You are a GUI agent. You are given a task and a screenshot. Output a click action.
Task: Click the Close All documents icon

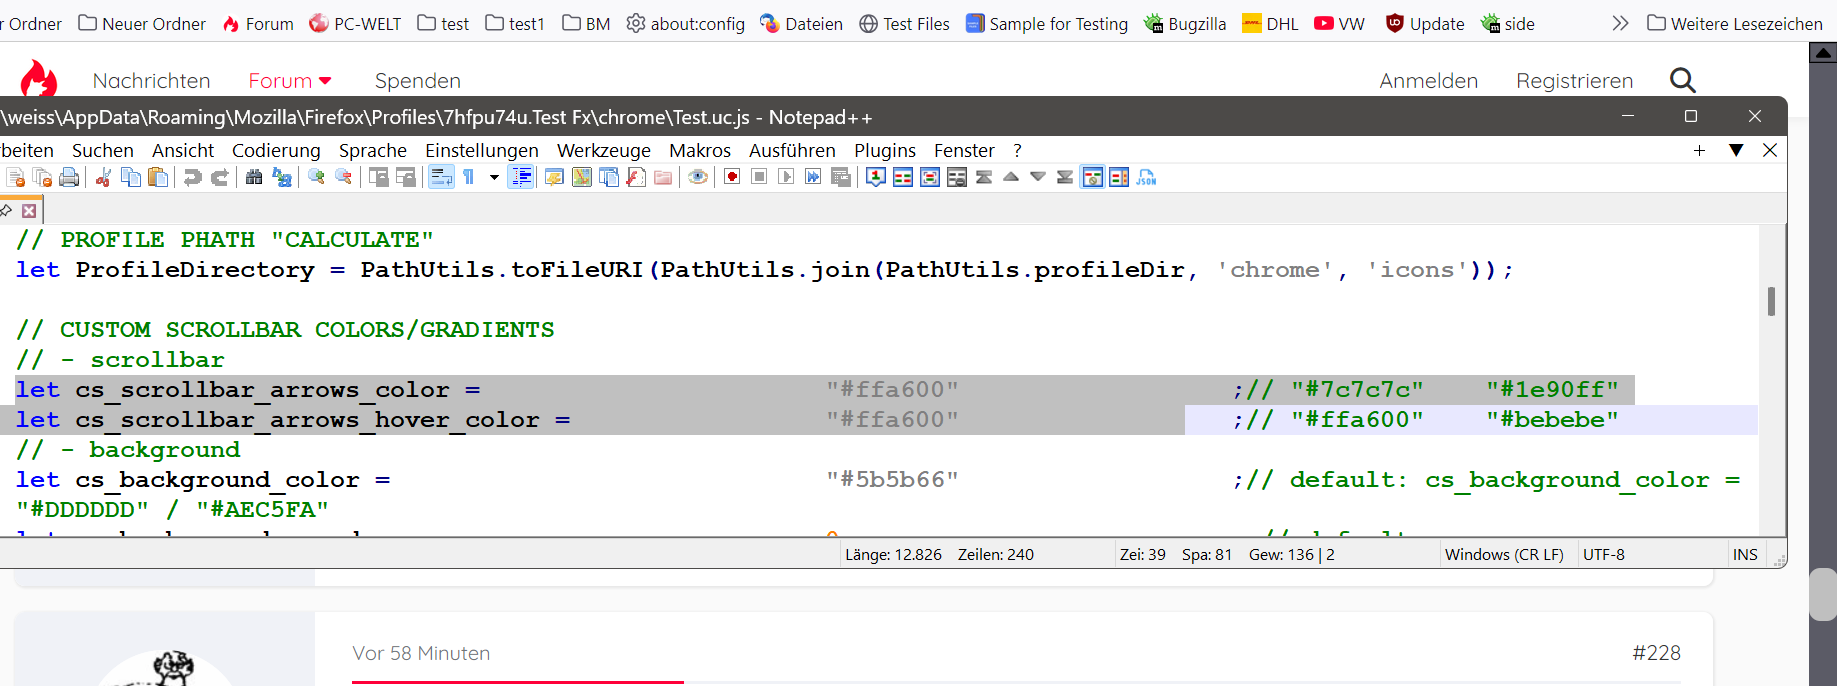(x=42, y=177)
